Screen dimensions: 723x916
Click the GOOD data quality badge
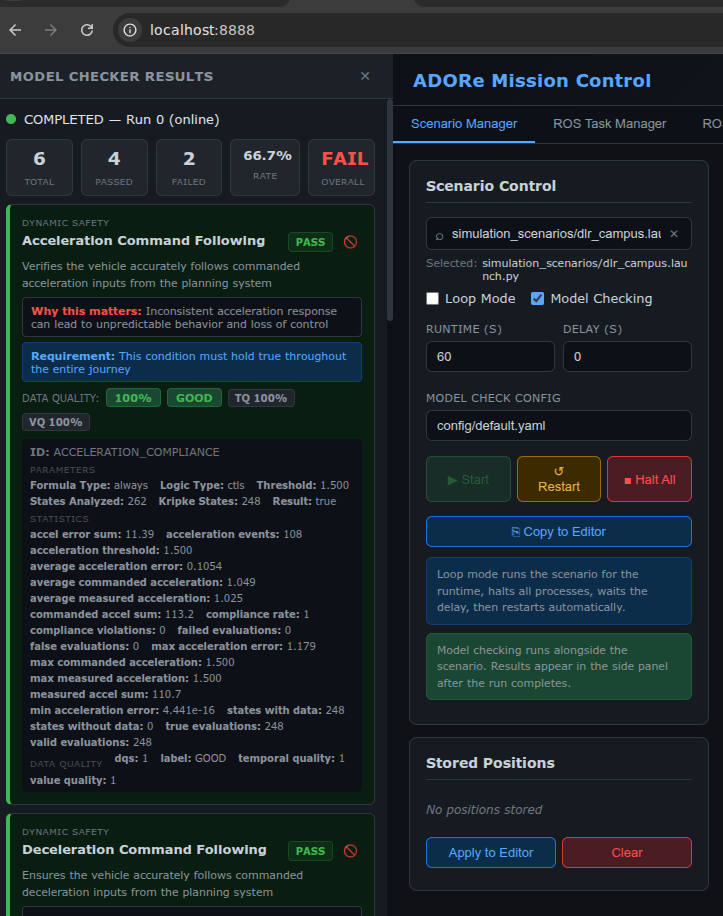coord(194,398)
